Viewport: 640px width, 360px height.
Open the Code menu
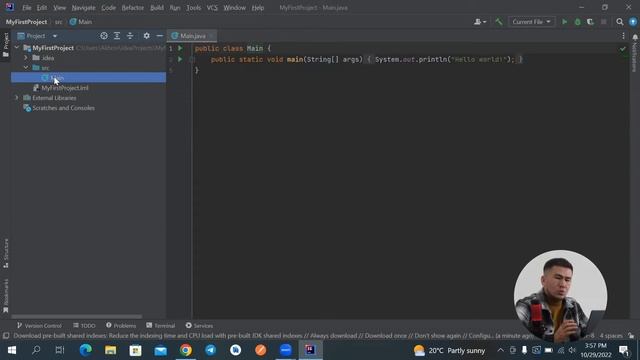(108, 8)
